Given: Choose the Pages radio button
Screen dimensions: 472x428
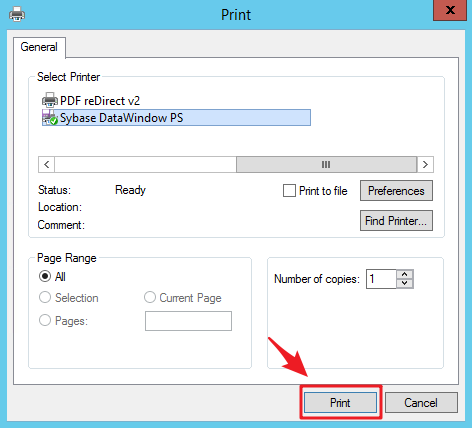Looking at the screenshot, I should 45,320.
